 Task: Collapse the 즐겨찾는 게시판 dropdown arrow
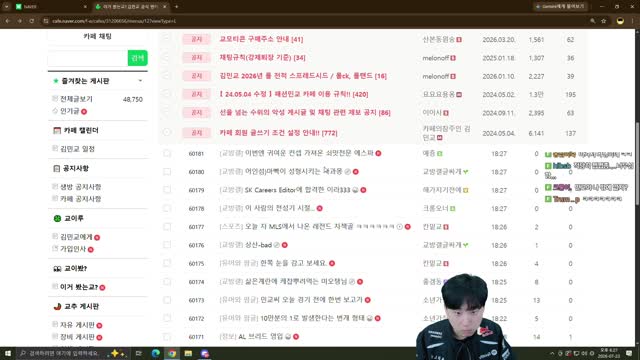(140, 81)
